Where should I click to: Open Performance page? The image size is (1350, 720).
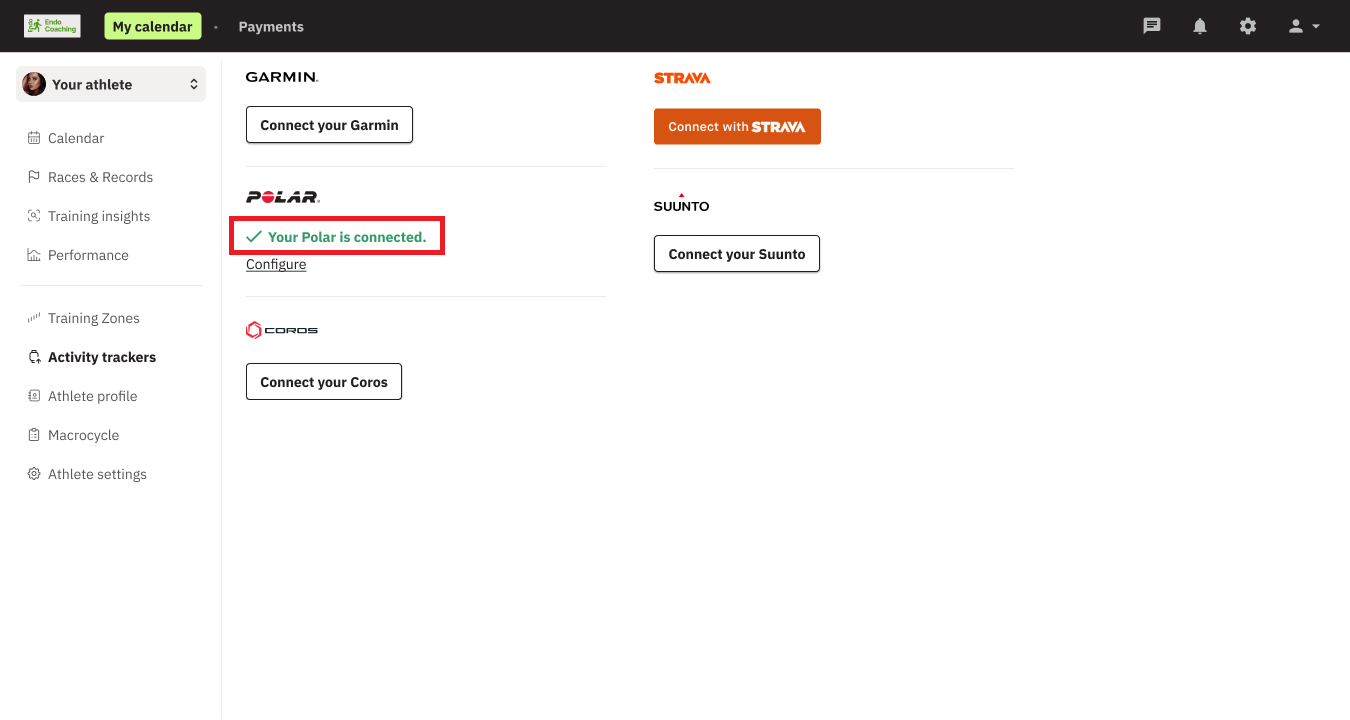tap(88, 255)
